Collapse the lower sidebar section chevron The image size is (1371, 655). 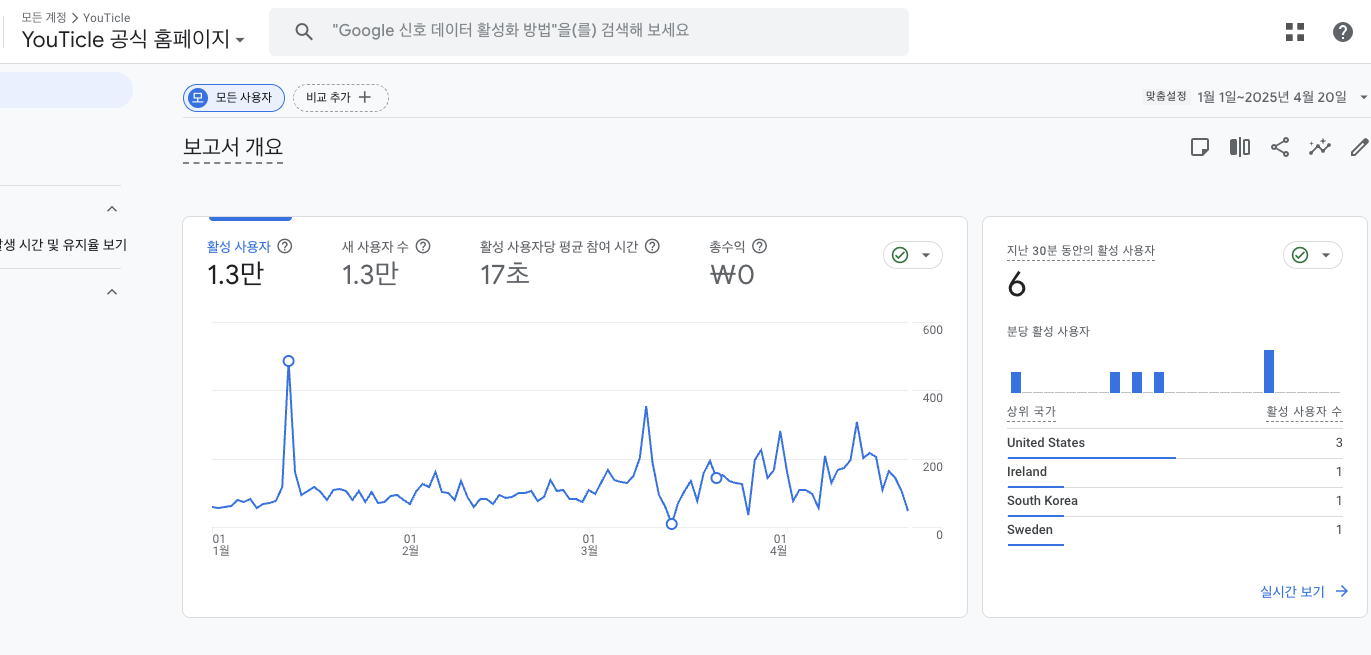tap(112, 292)
